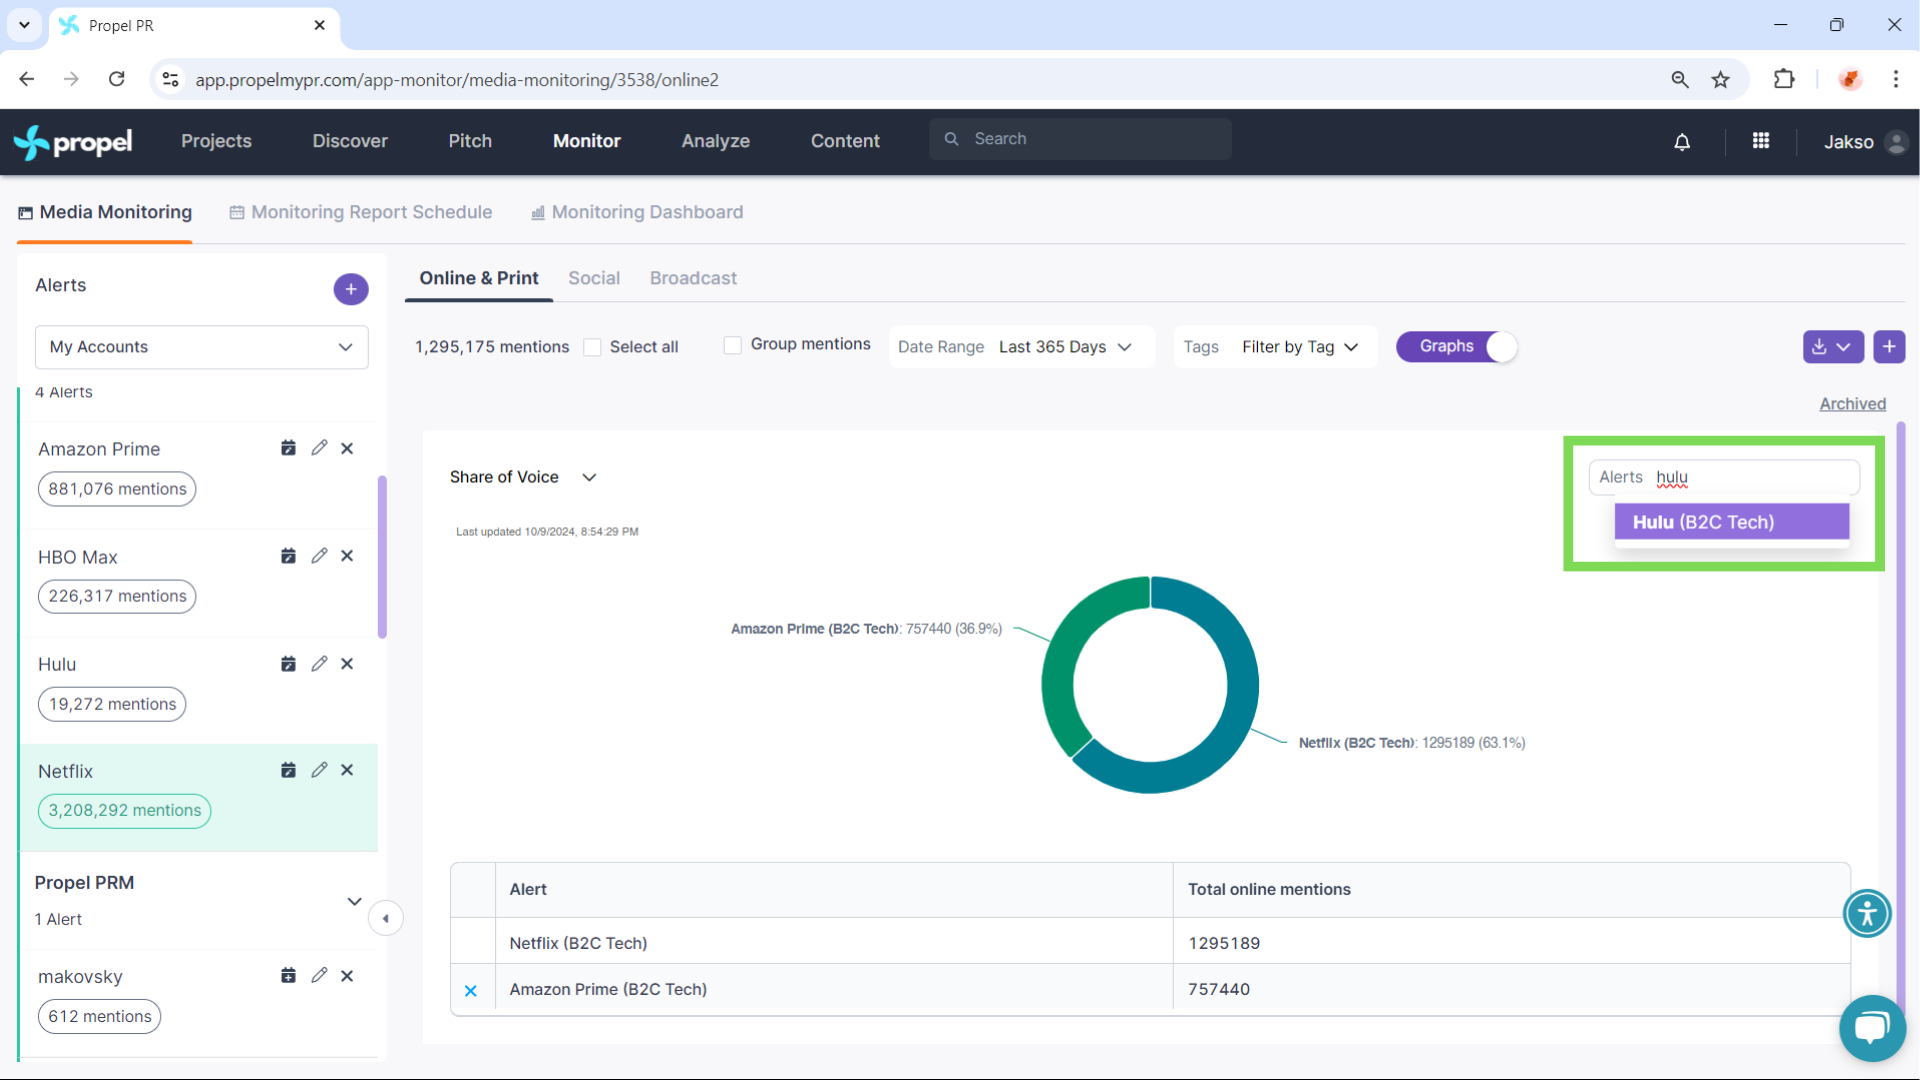Open the live chat bubble
The image size is (1920, 1080).
[1872, 1028]
